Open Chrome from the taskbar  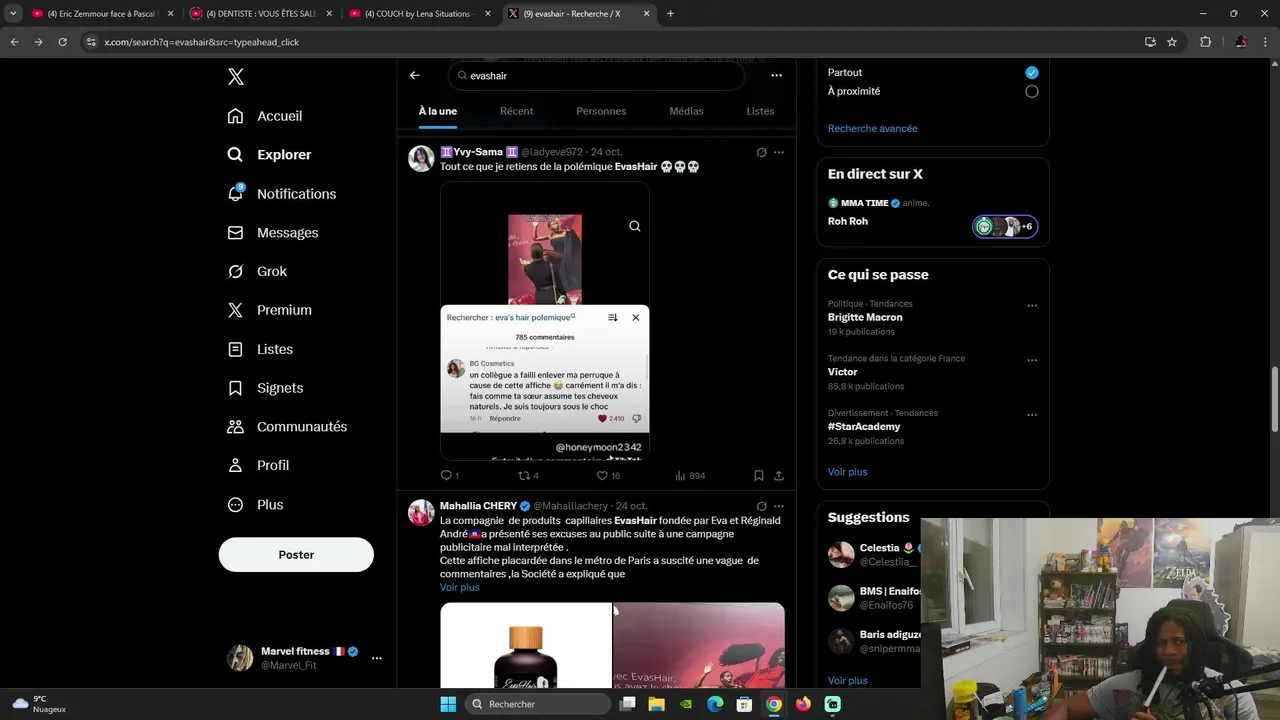(774, 704)
